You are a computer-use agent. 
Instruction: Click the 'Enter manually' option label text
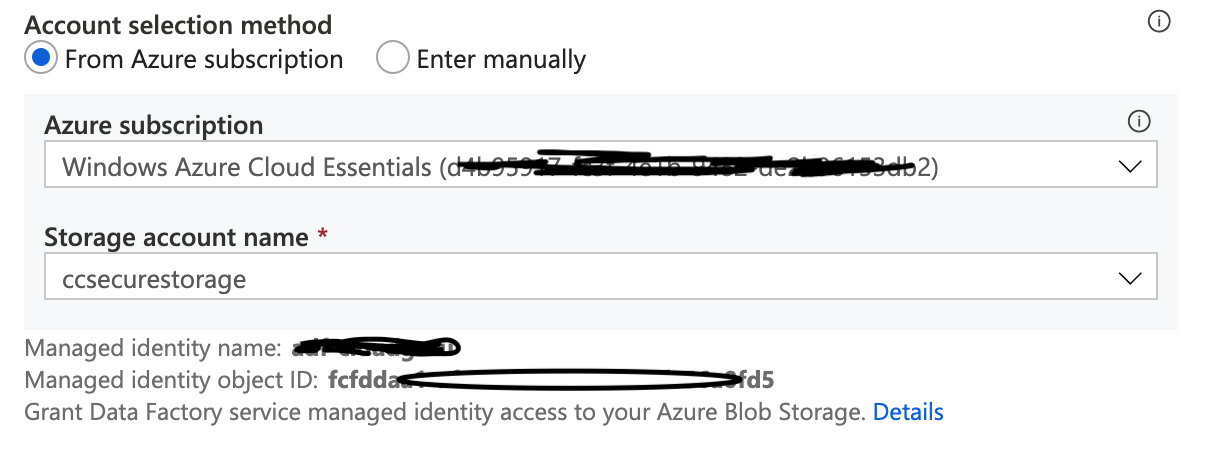(x=501, y=59)
